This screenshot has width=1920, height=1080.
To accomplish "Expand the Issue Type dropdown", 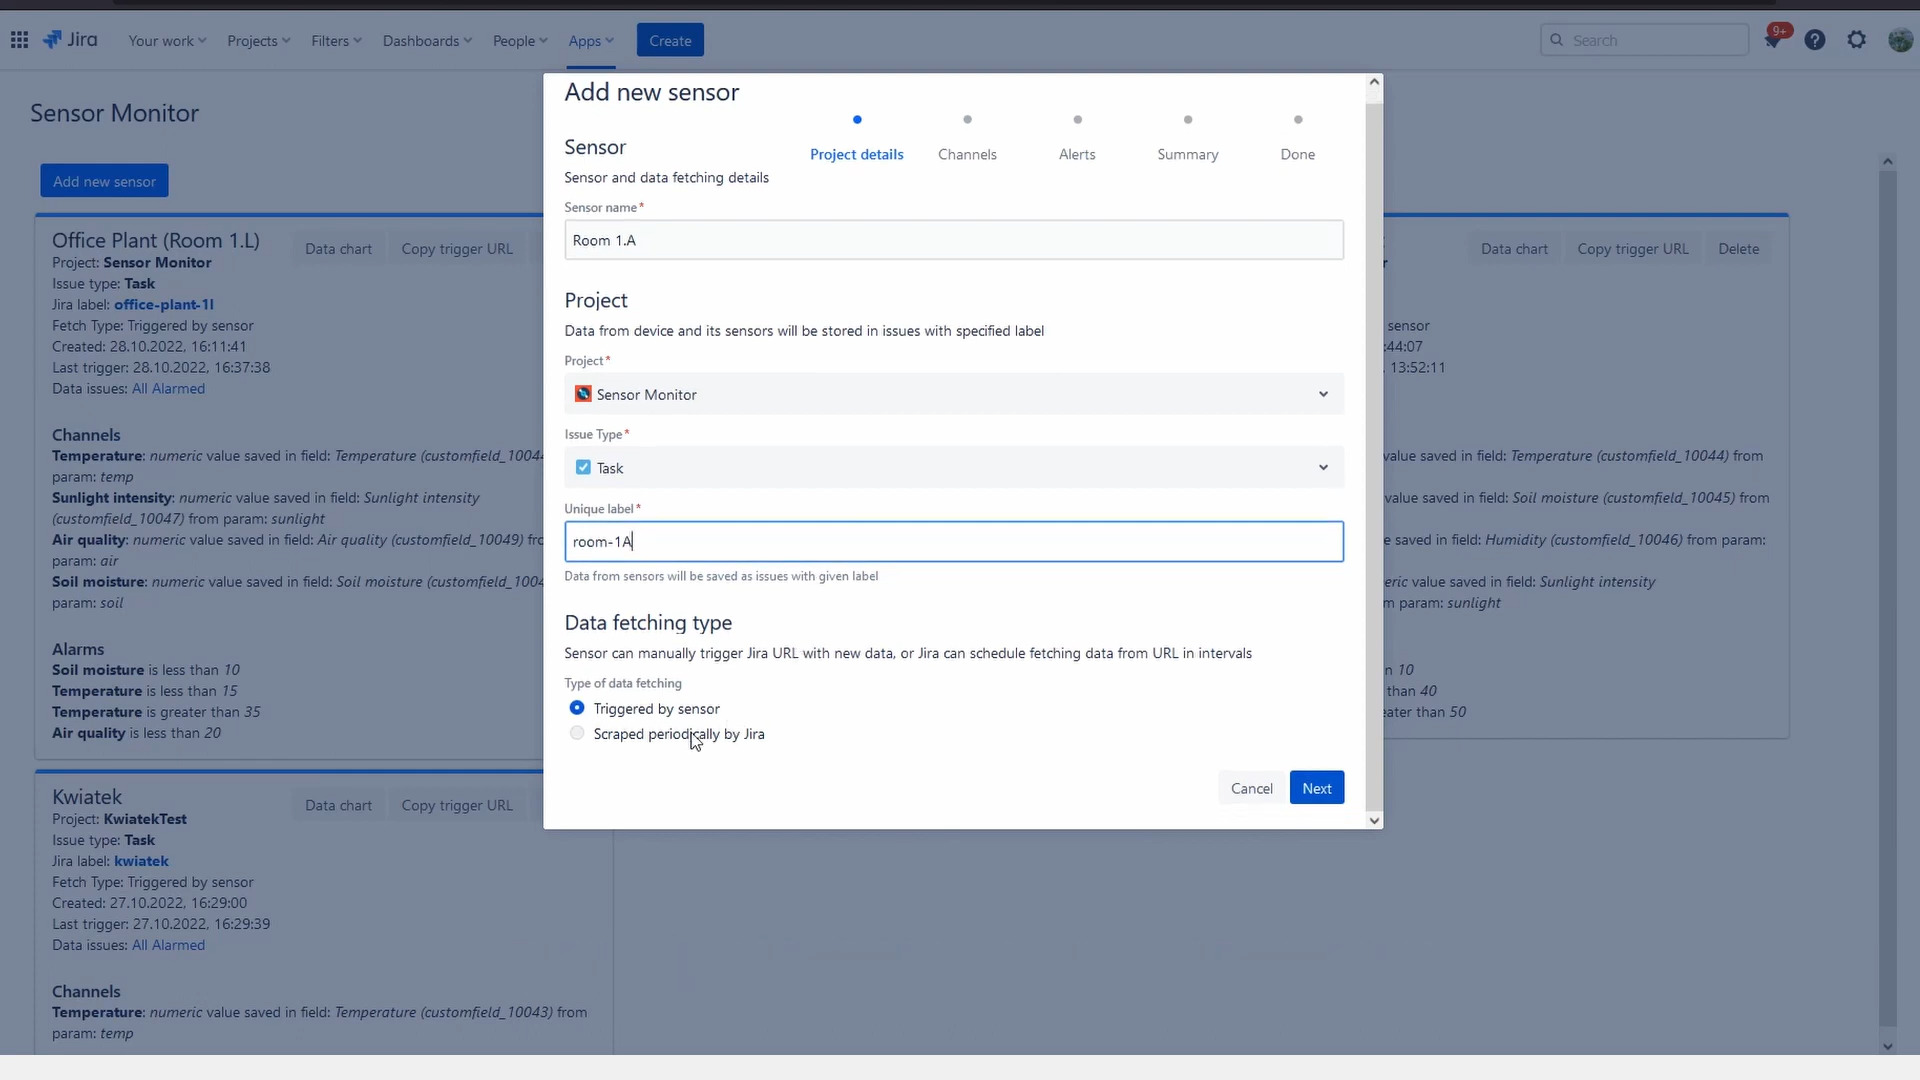I will (1322, 468).
